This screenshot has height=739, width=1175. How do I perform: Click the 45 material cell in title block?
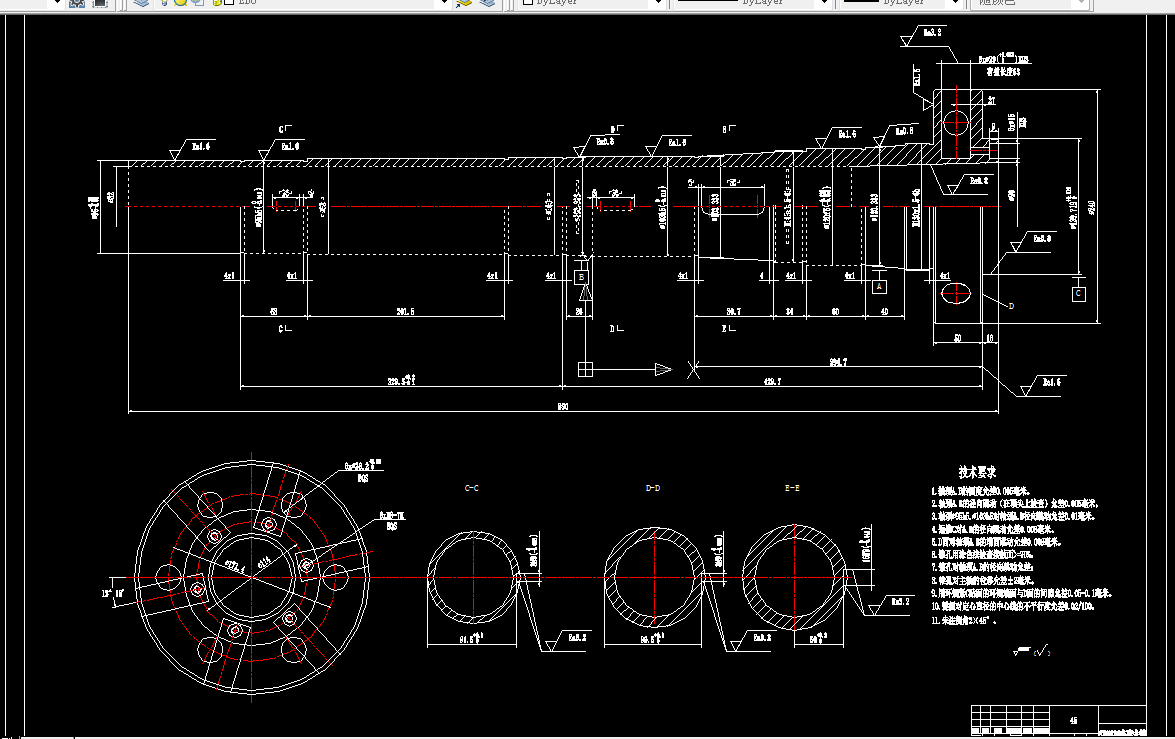1074,720
